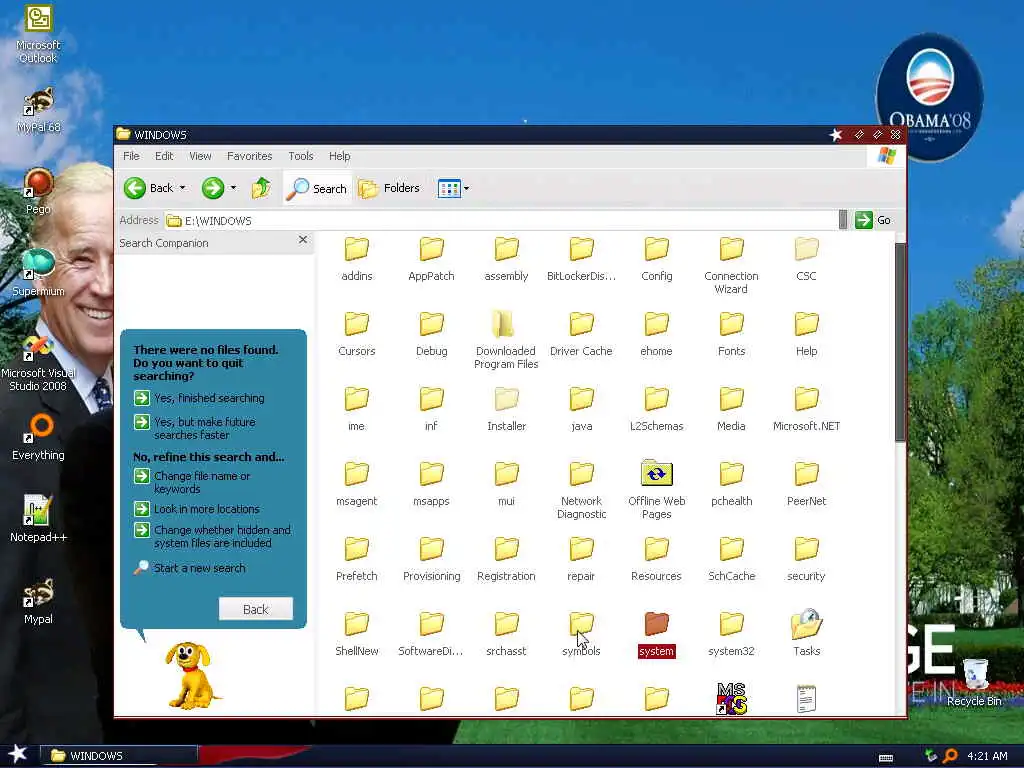Image resolution: width=1024 pixels, height=768 pixels.
Task: Click the green Forward arrow button
Action: coord(212,188)
